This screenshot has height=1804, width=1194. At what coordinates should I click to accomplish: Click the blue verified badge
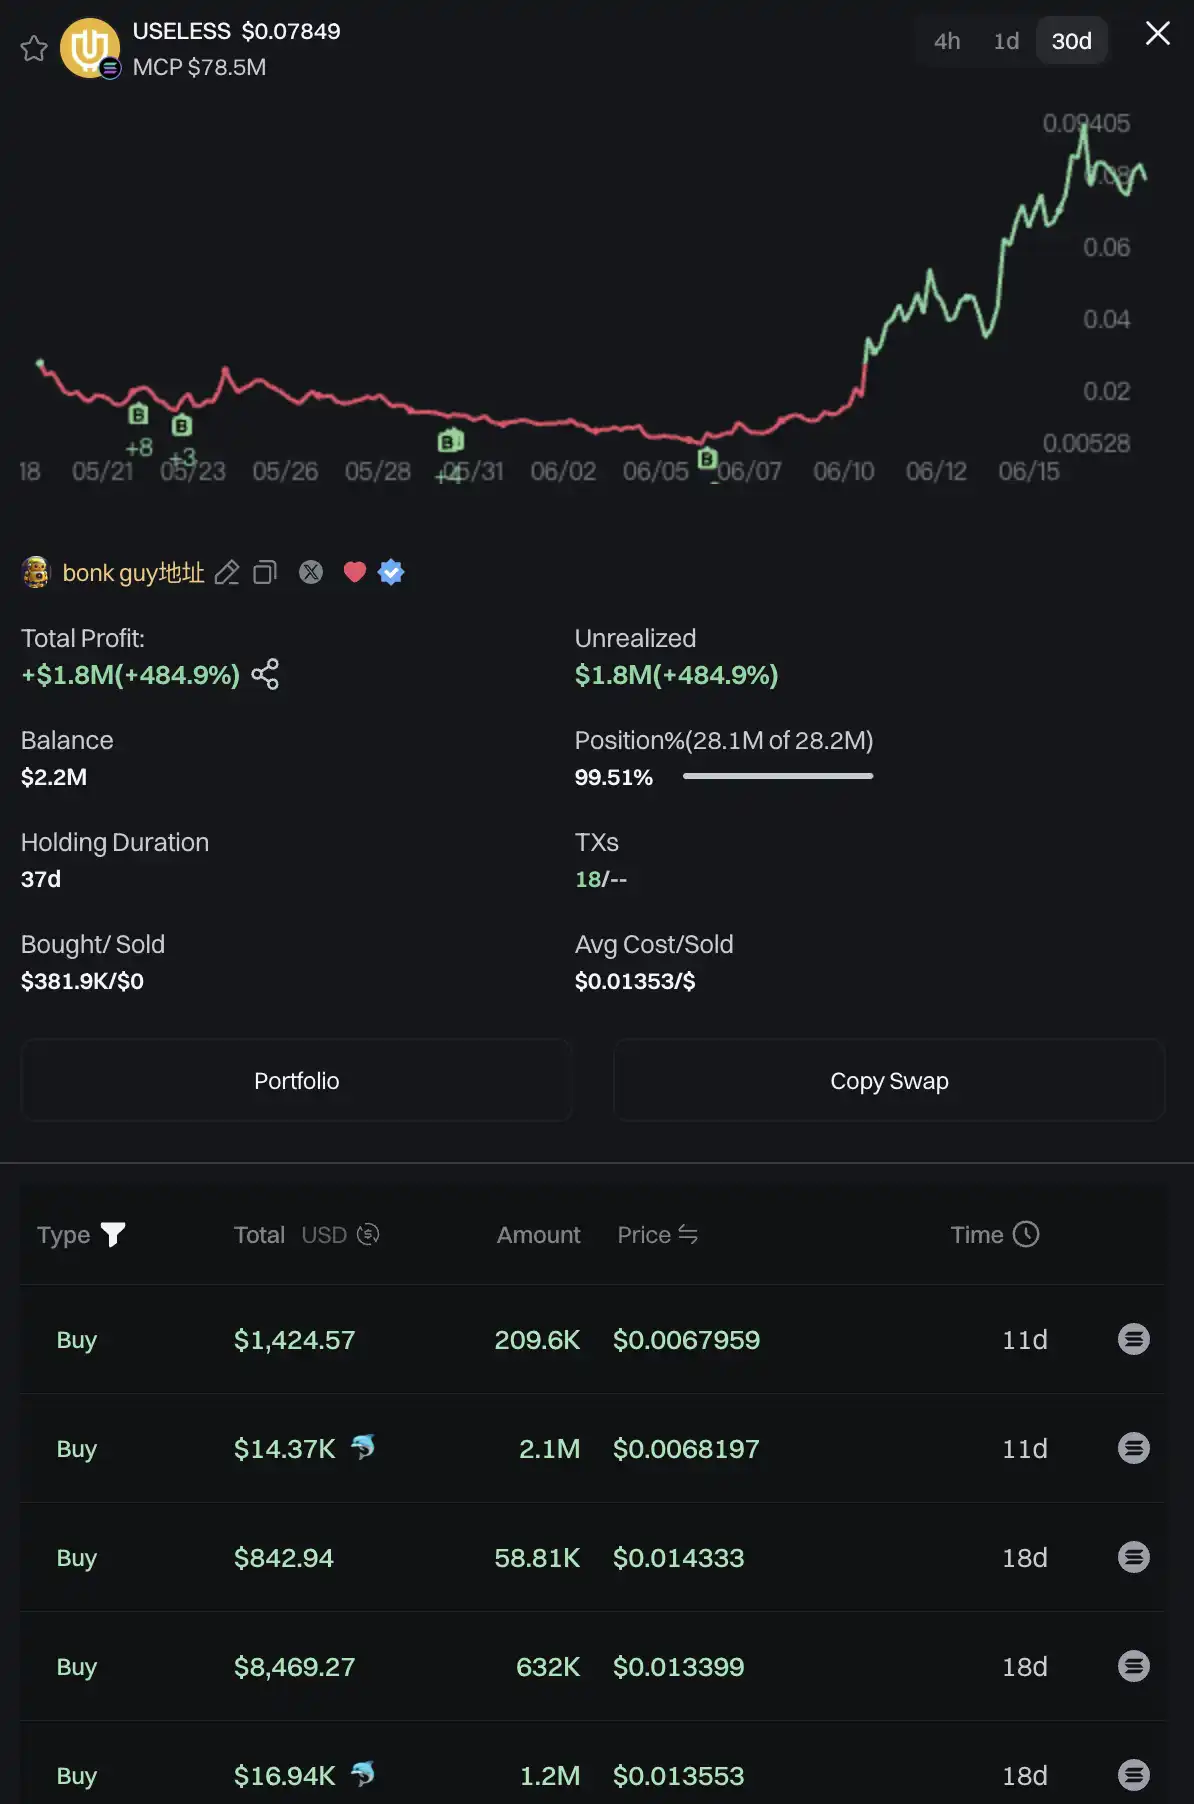point(391,572)
